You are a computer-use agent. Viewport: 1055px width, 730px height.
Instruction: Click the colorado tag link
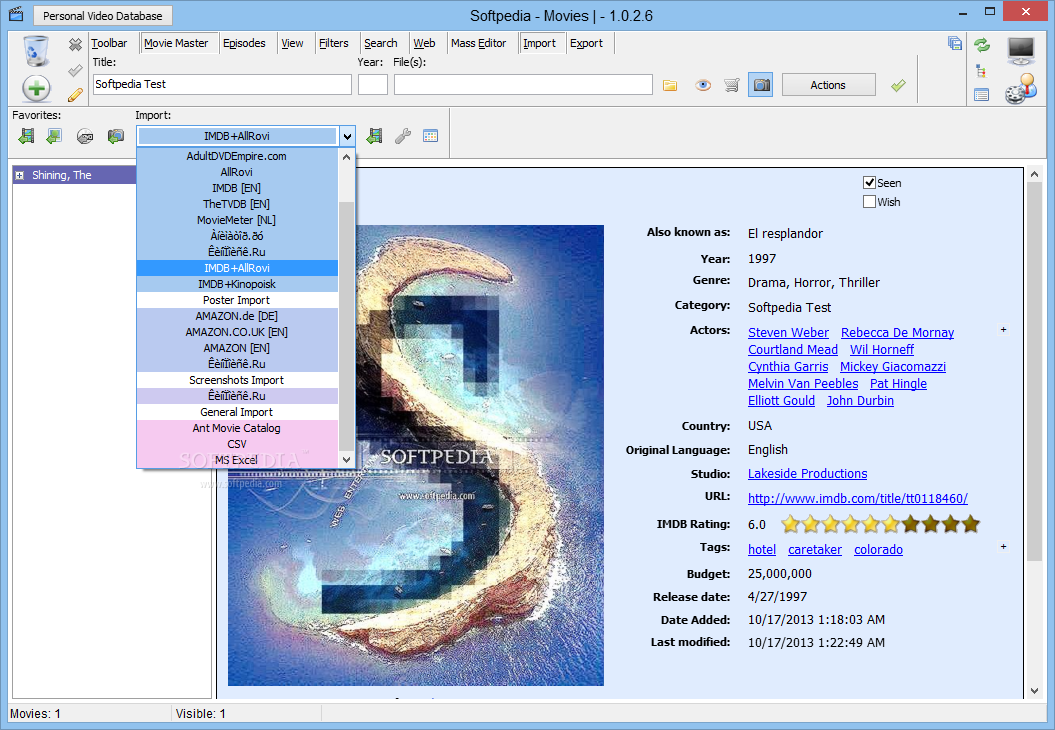click(878, 550)
